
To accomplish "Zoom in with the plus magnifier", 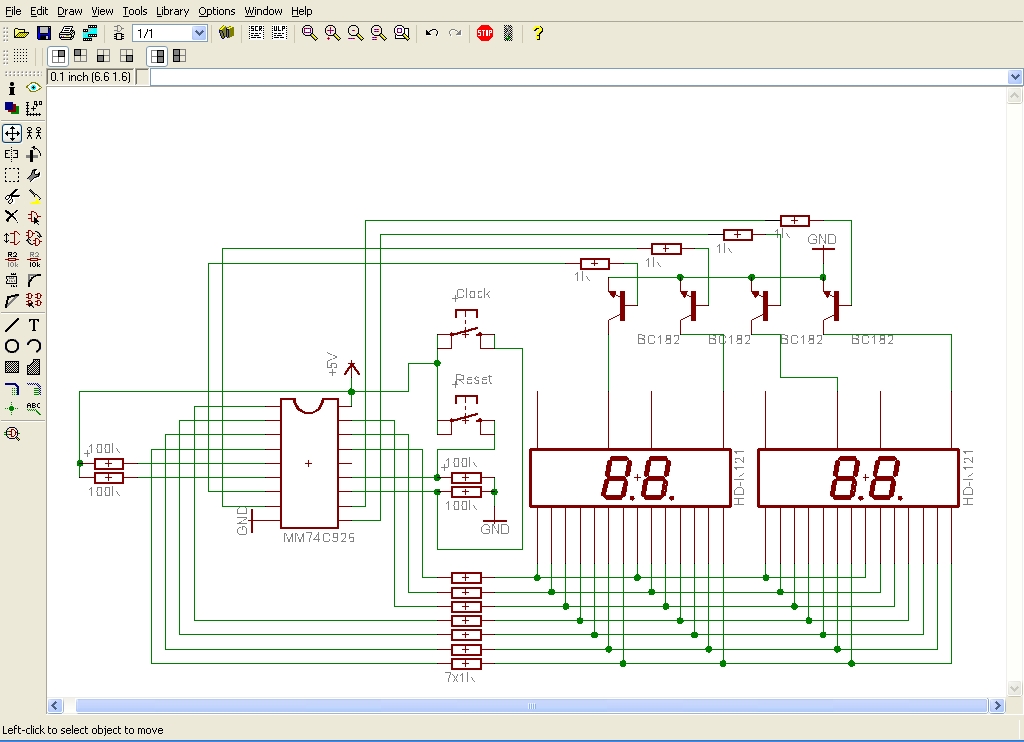I will [x=332, y=33].
